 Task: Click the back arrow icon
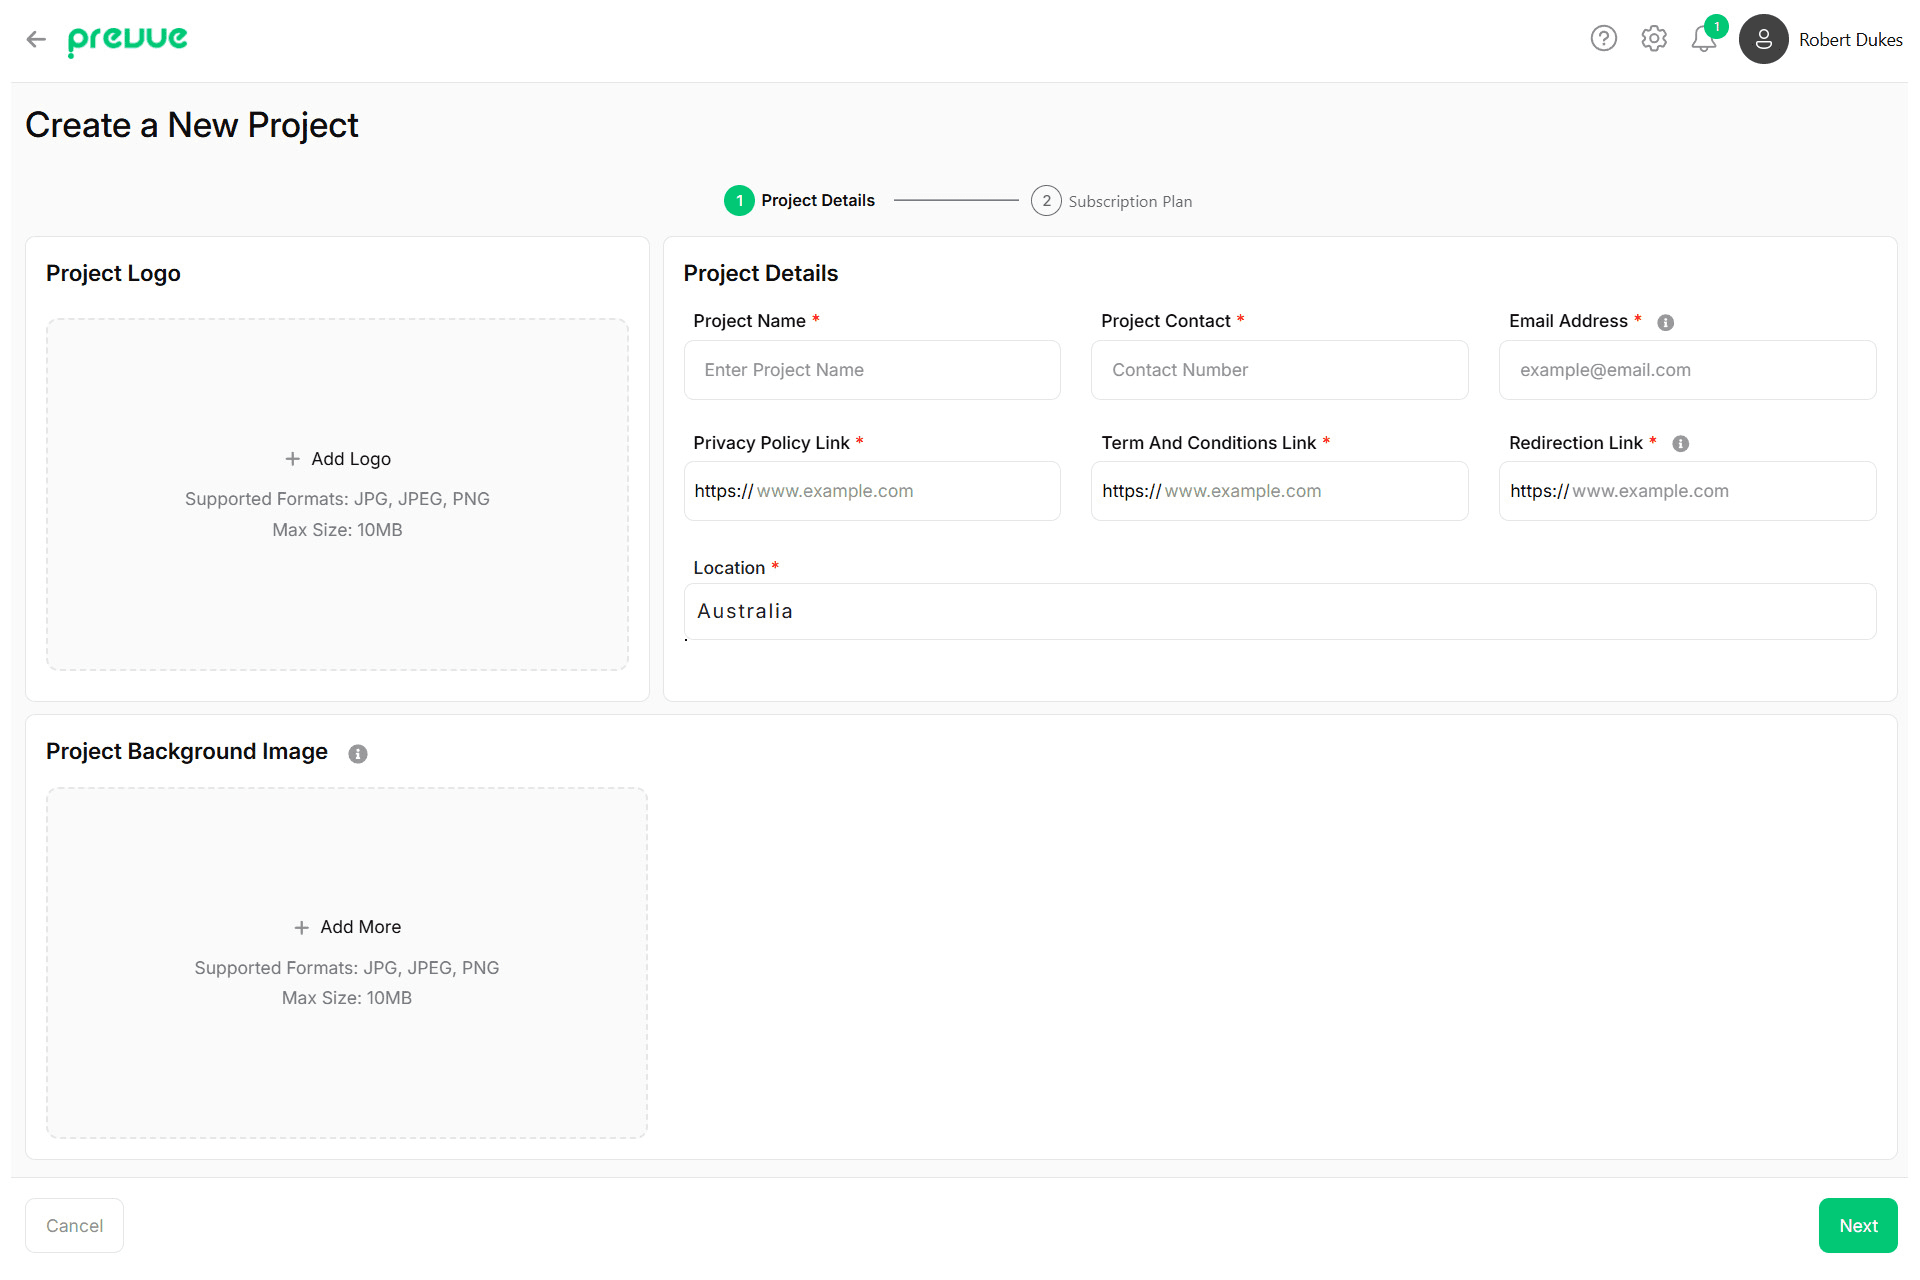[x=36, y=40]
